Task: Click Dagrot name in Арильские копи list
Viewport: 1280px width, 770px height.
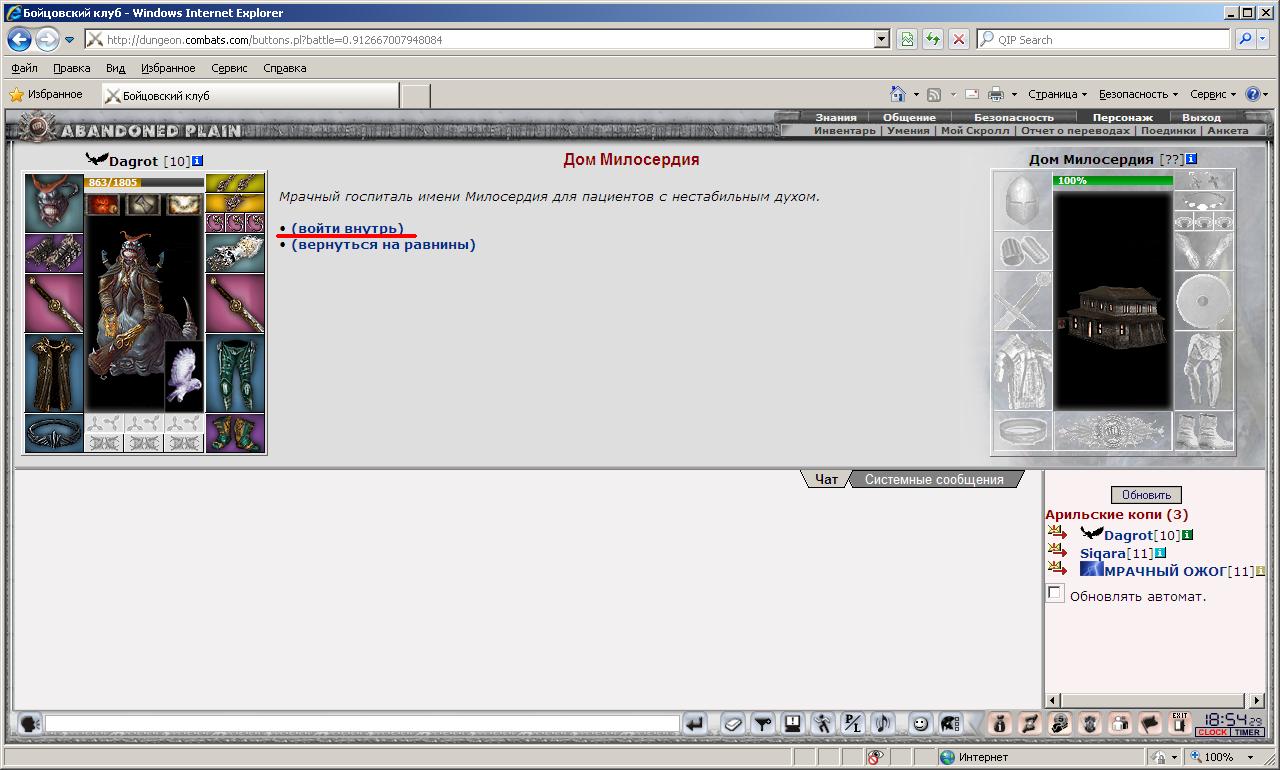Action: (1128, 535)
